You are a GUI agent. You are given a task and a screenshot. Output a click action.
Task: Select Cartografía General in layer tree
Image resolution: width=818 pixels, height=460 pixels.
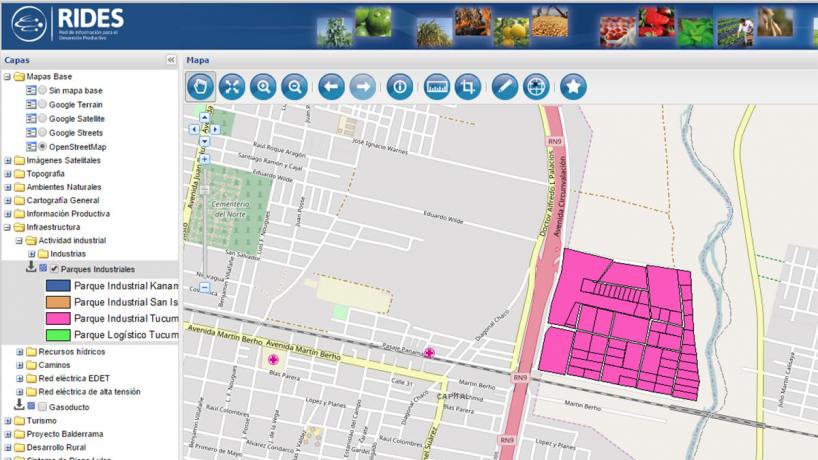(x=62, y=200)
